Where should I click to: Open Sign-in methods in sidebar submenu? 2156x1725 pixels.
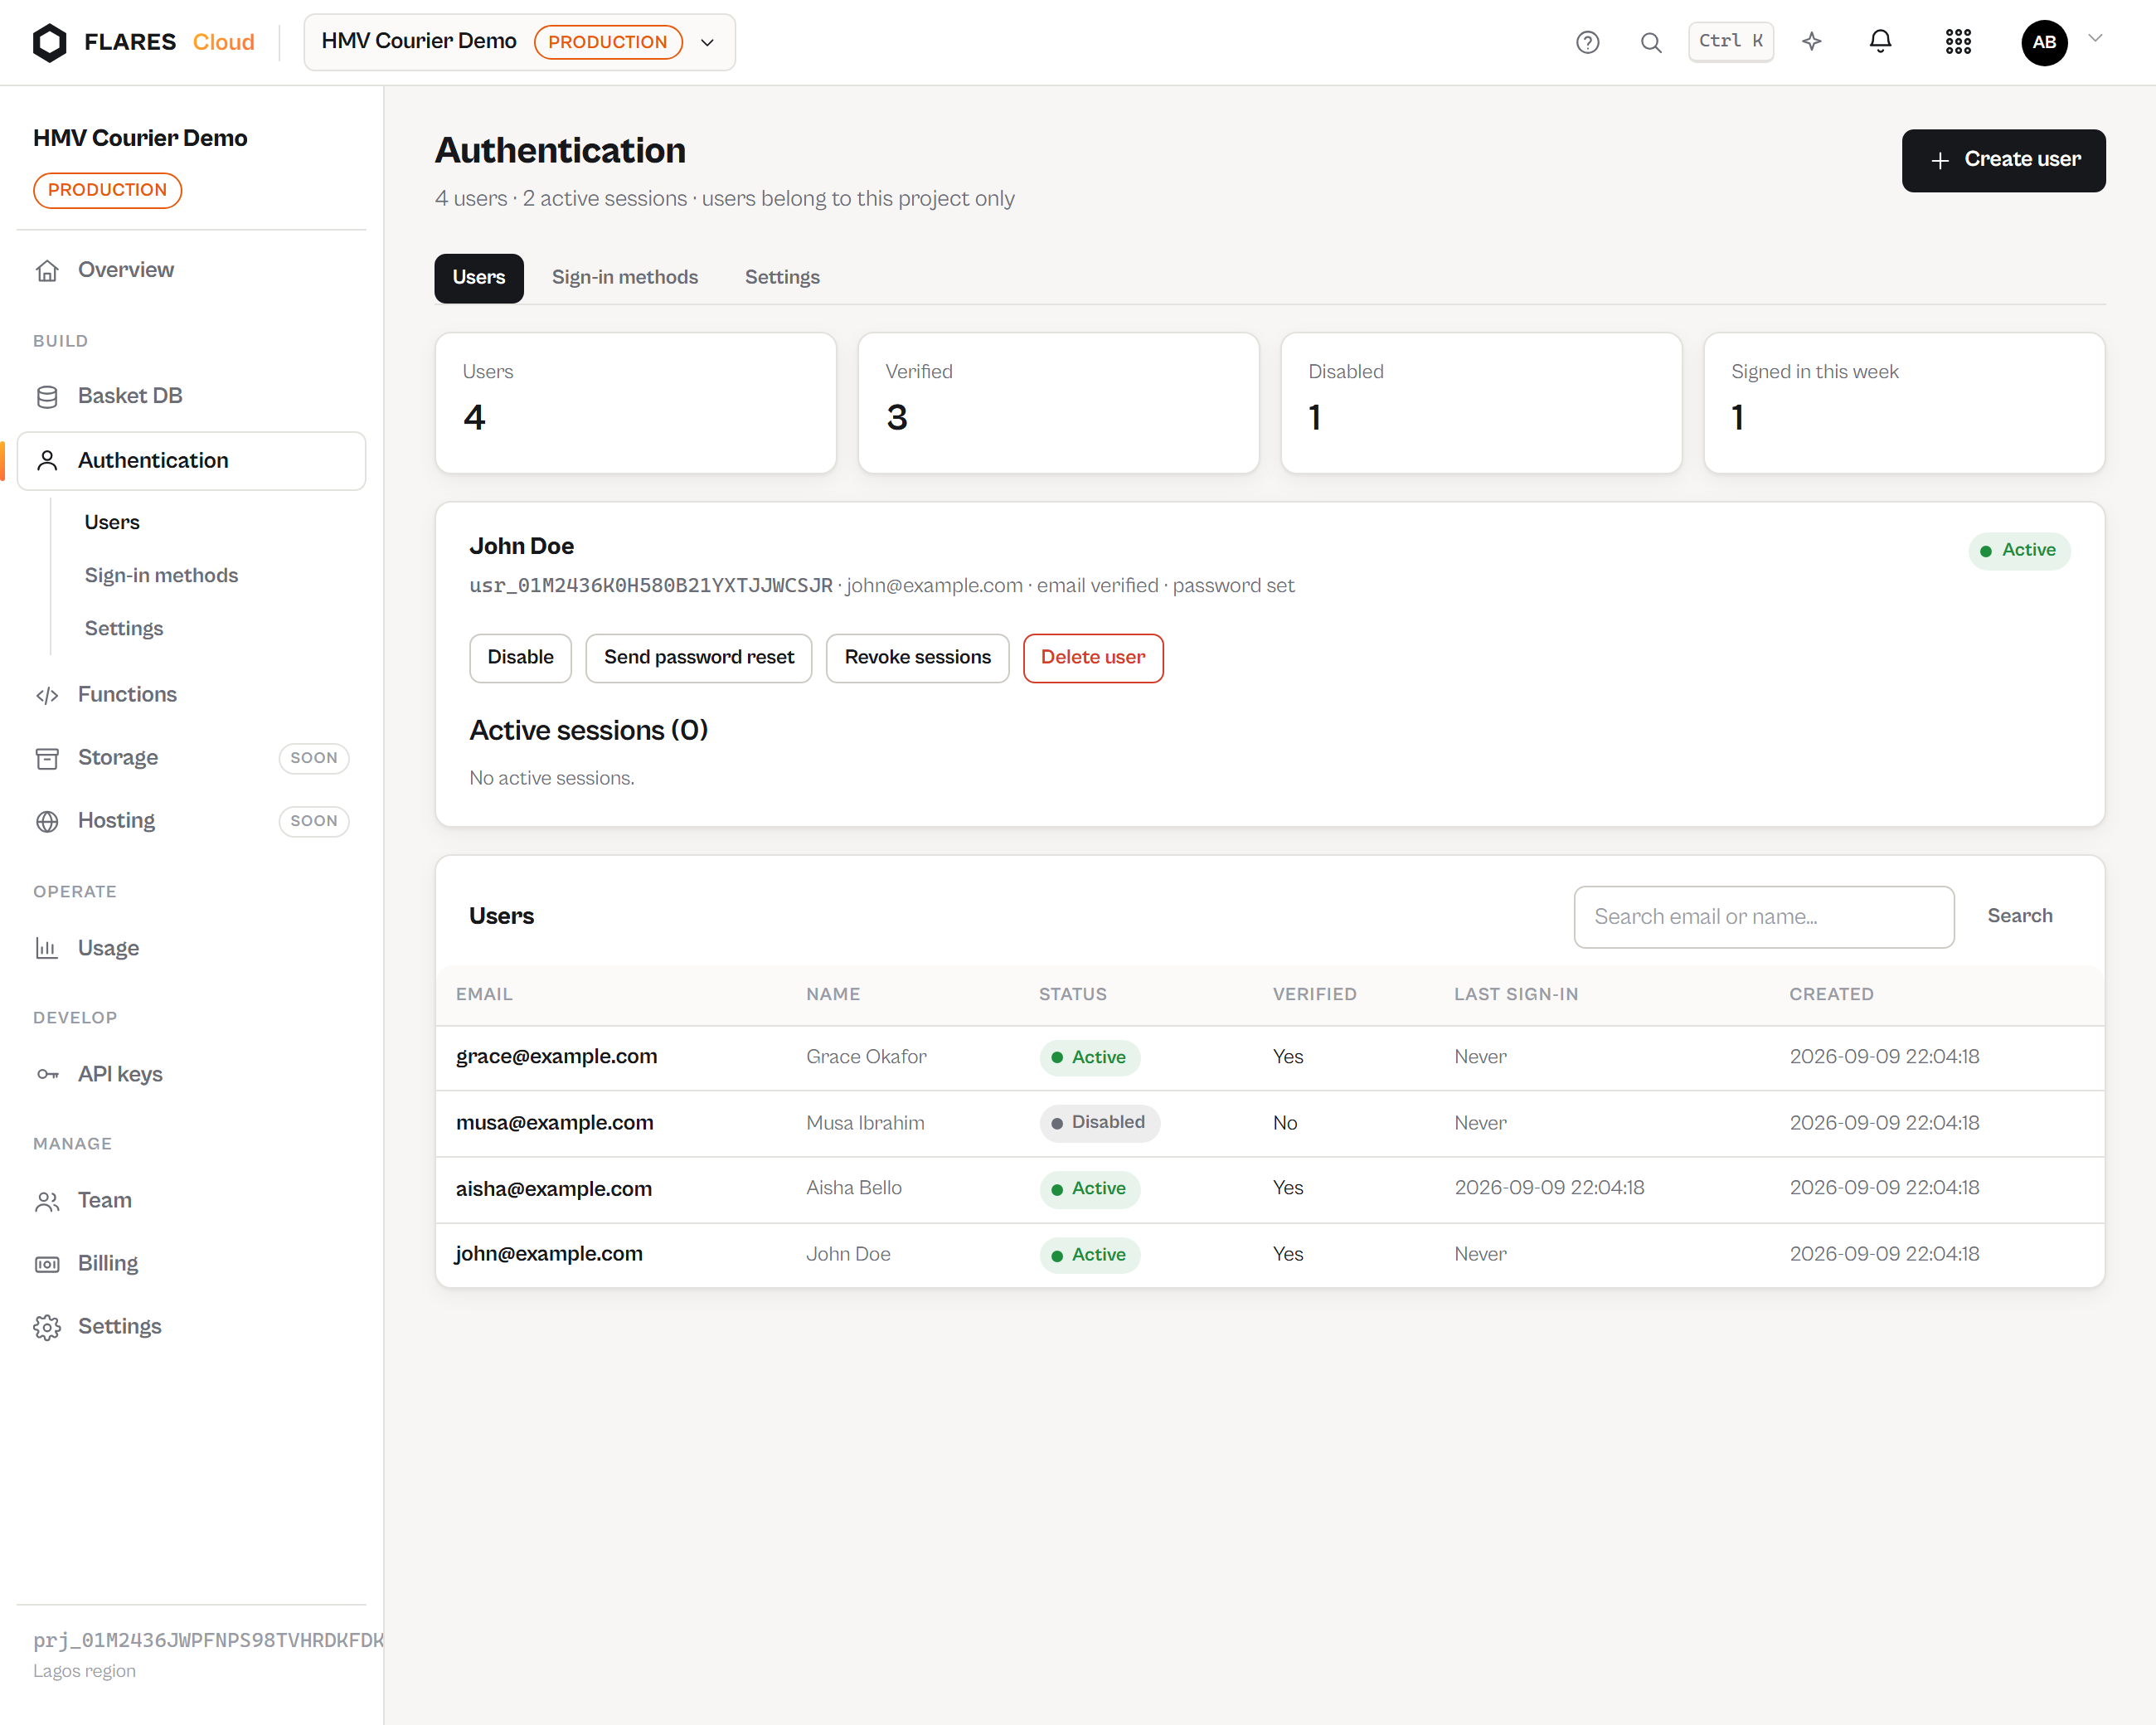[161, 575]
